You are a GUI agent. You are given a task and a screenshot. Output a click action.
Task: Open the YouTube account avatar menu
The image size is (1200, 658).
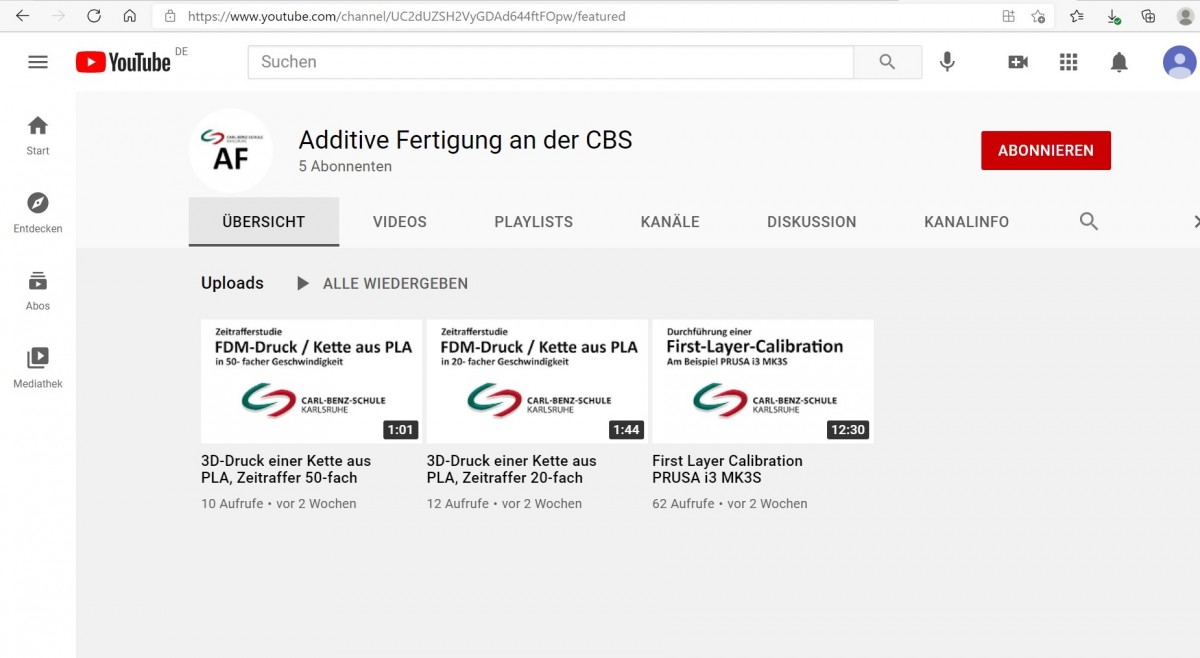pyautogui.click(x=1179, y=62)
